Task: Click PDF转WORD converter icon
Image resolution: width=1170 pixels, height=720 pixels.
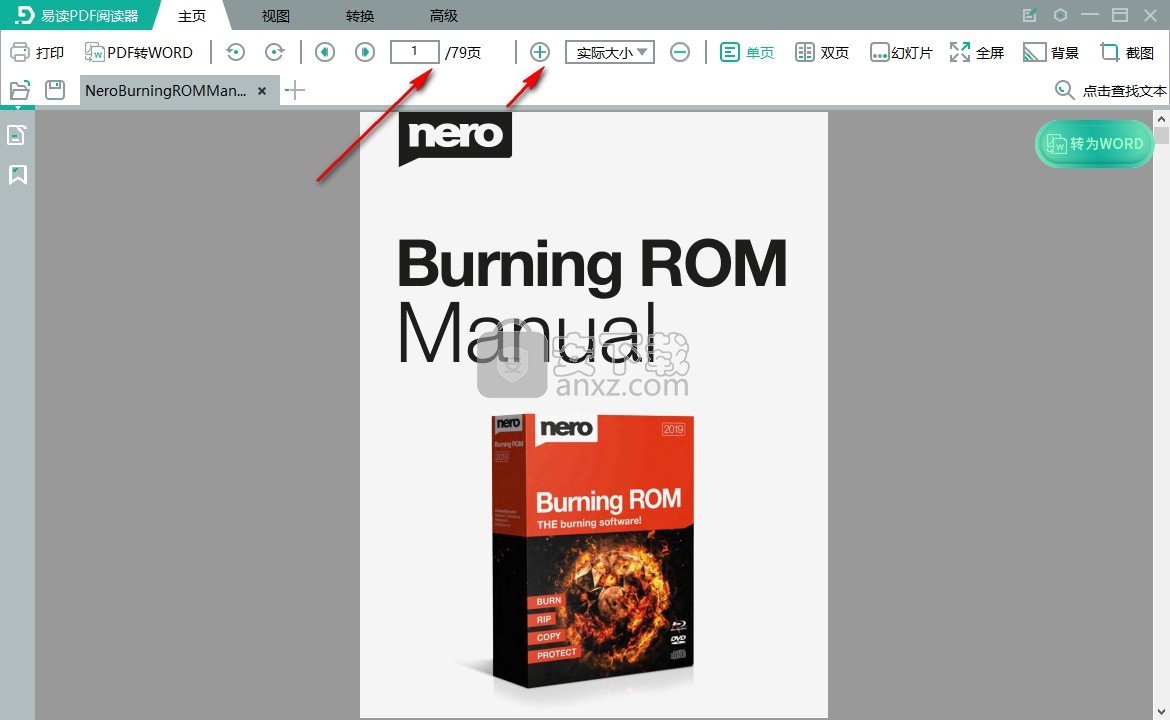Action: pos(95,52)
